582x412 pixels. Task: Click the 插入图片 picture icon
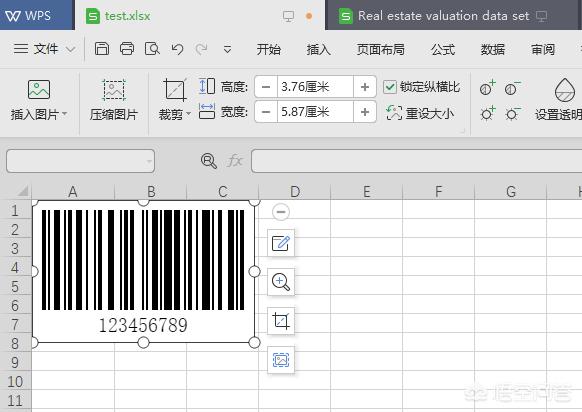pos(39,89)
